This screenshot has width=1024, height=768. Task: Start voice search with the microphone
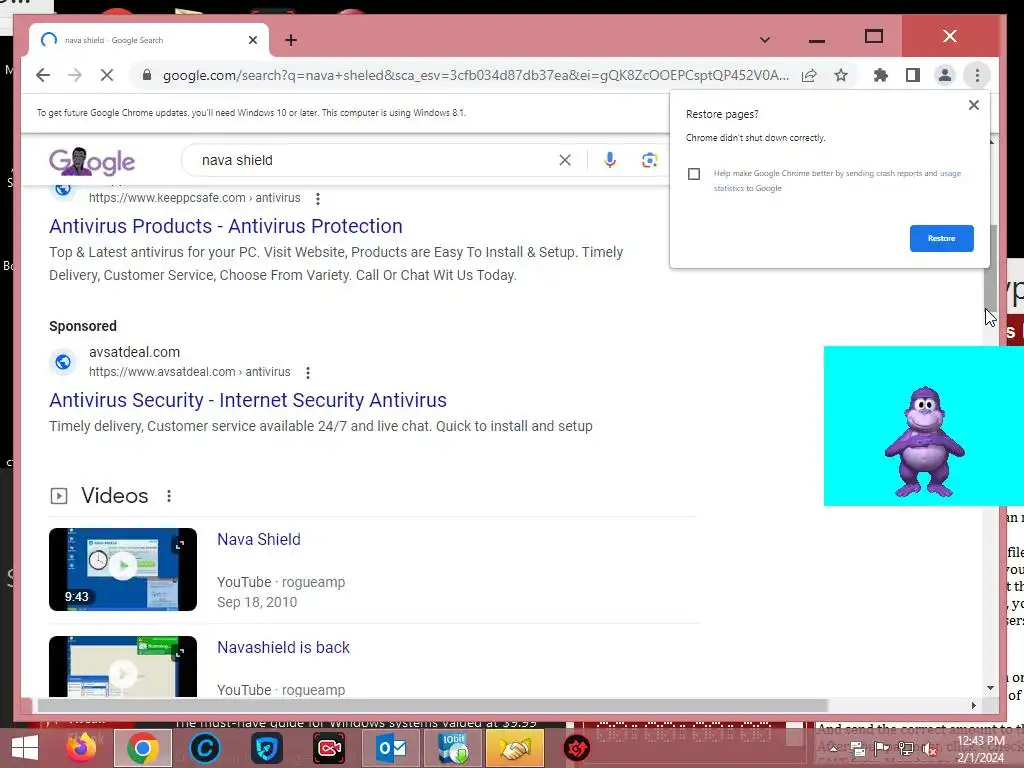point(609,160)
